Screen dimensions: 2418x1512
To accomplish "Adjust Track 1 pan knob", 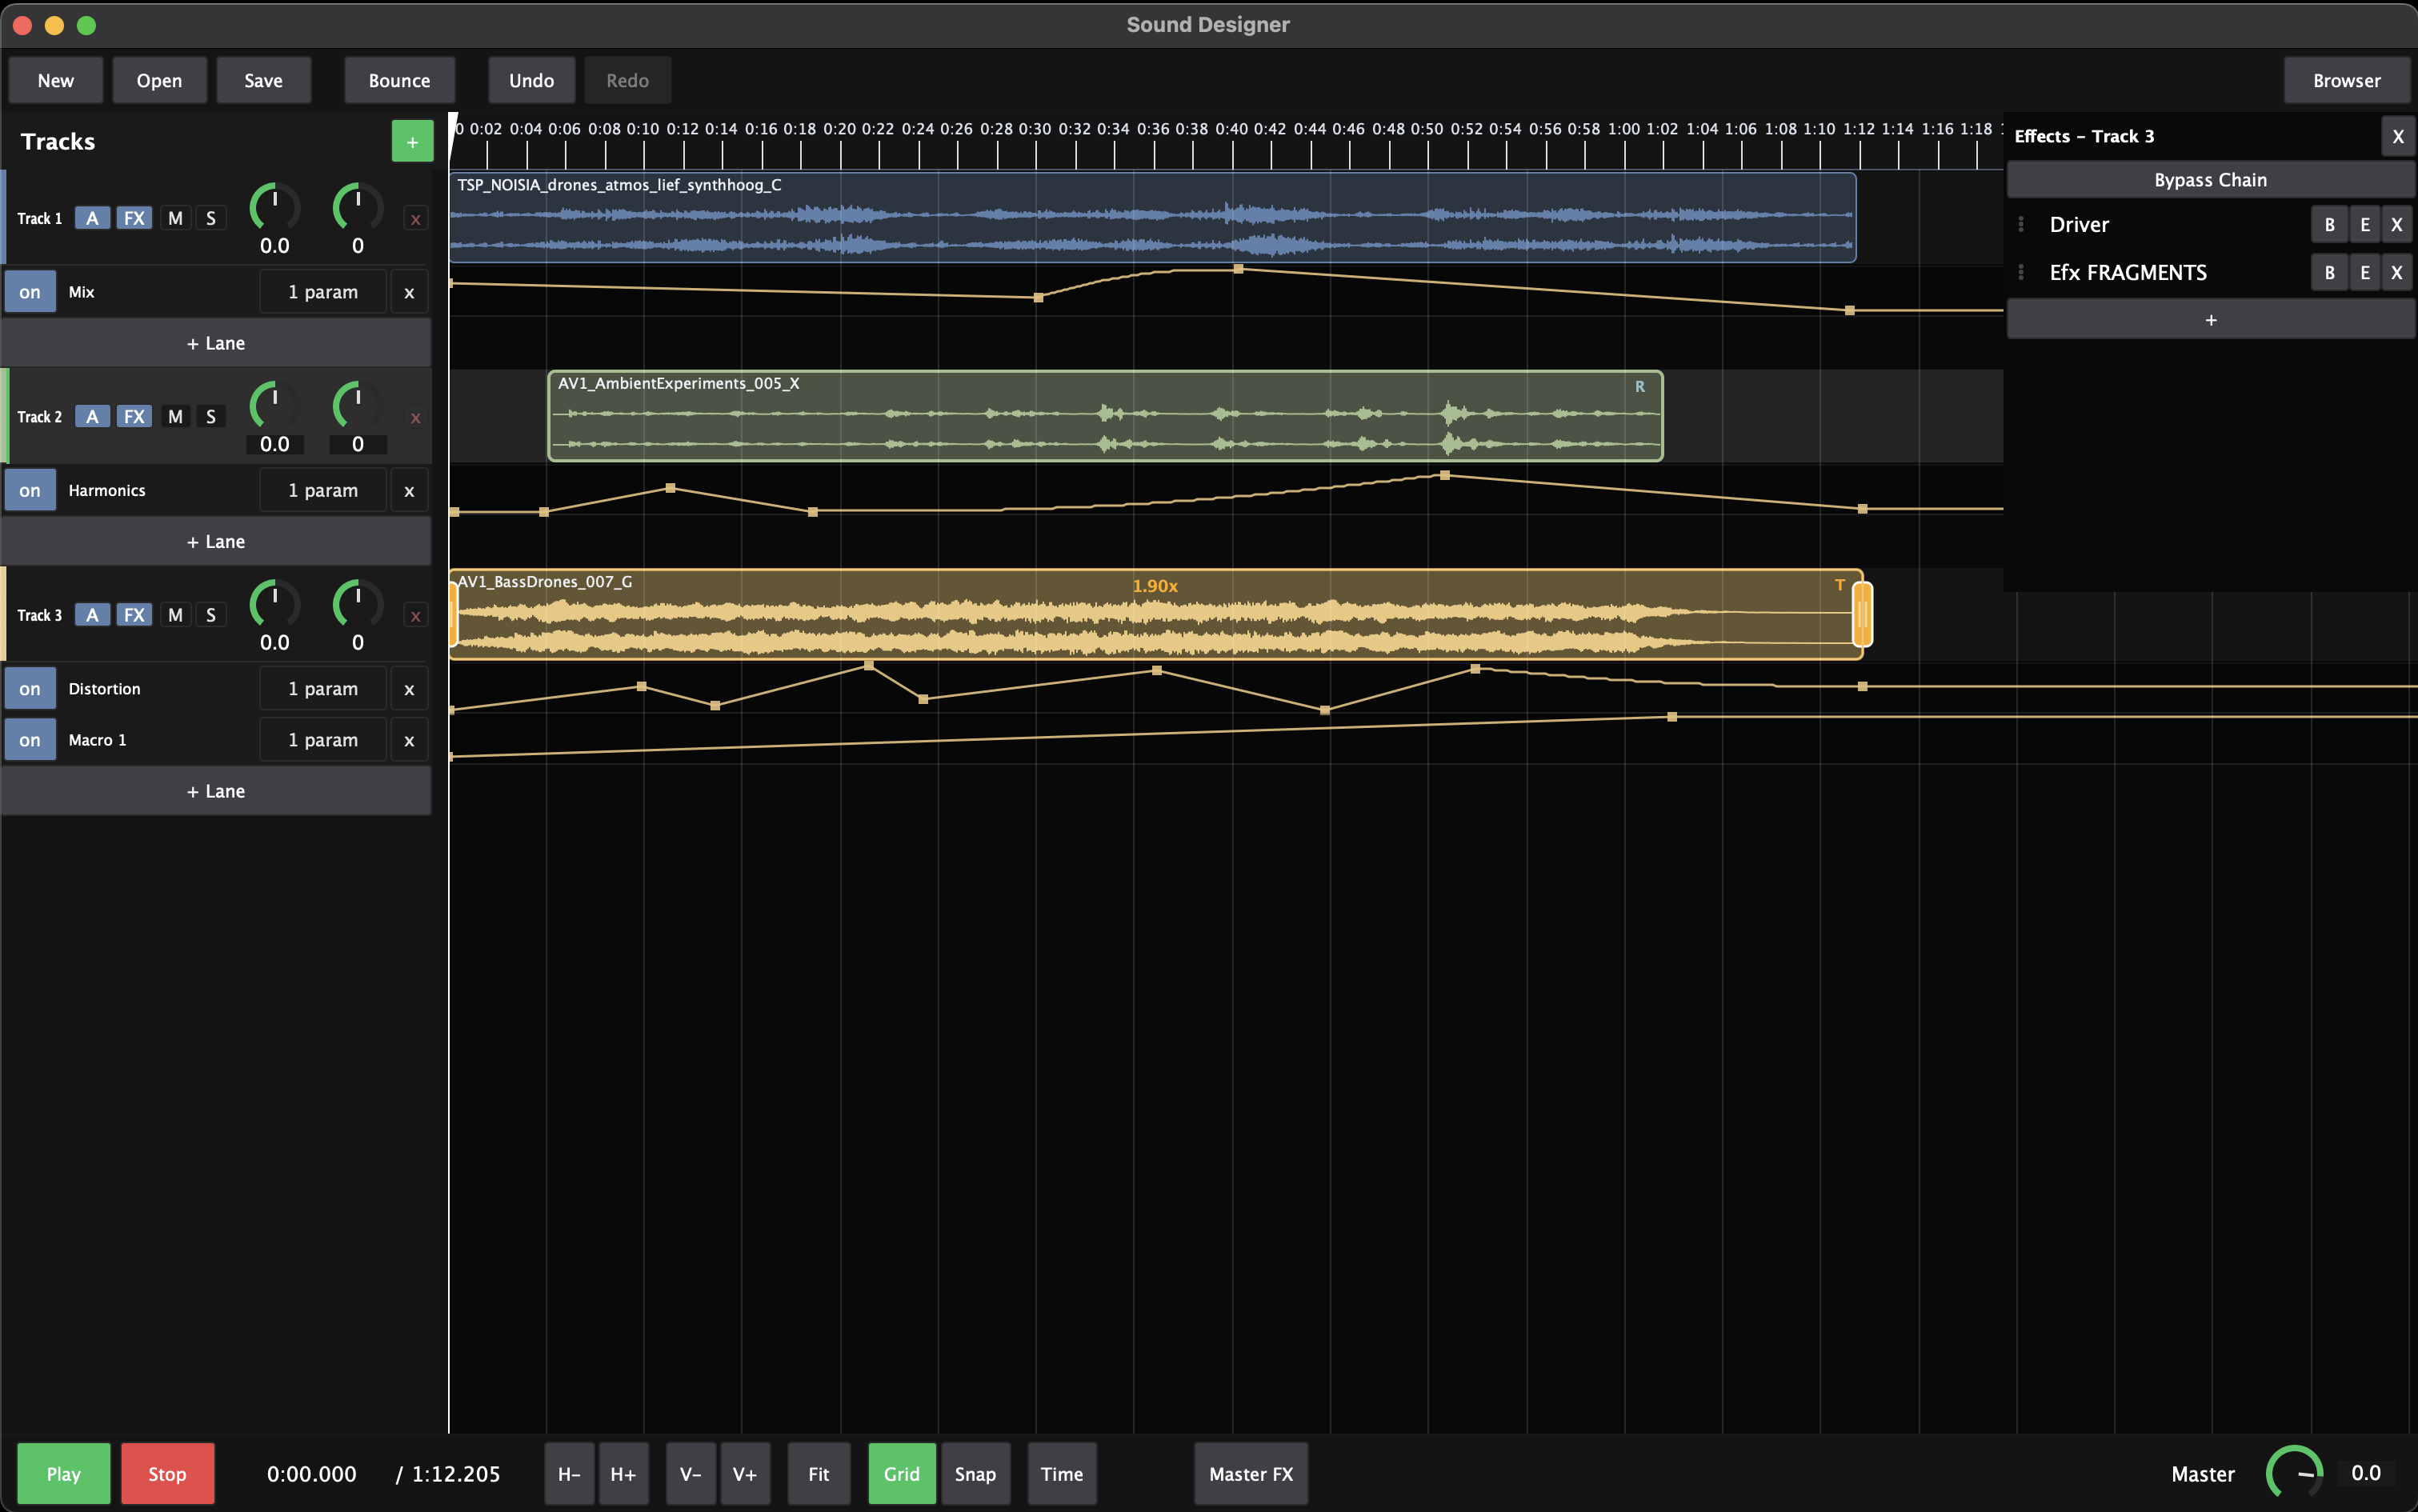I will 357,207.
